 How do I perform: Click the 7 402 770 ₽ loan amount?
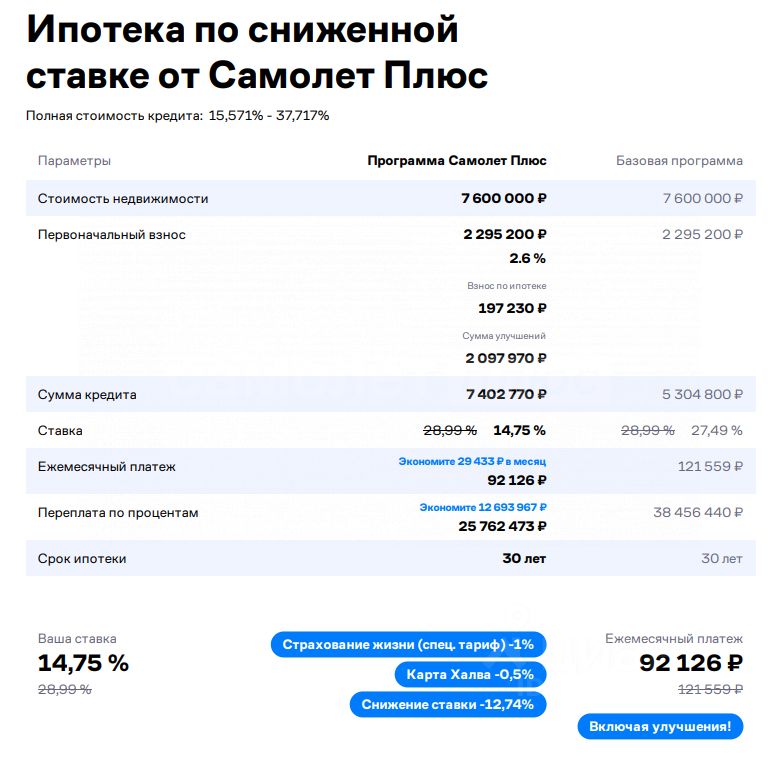click(x=506, y=395)
